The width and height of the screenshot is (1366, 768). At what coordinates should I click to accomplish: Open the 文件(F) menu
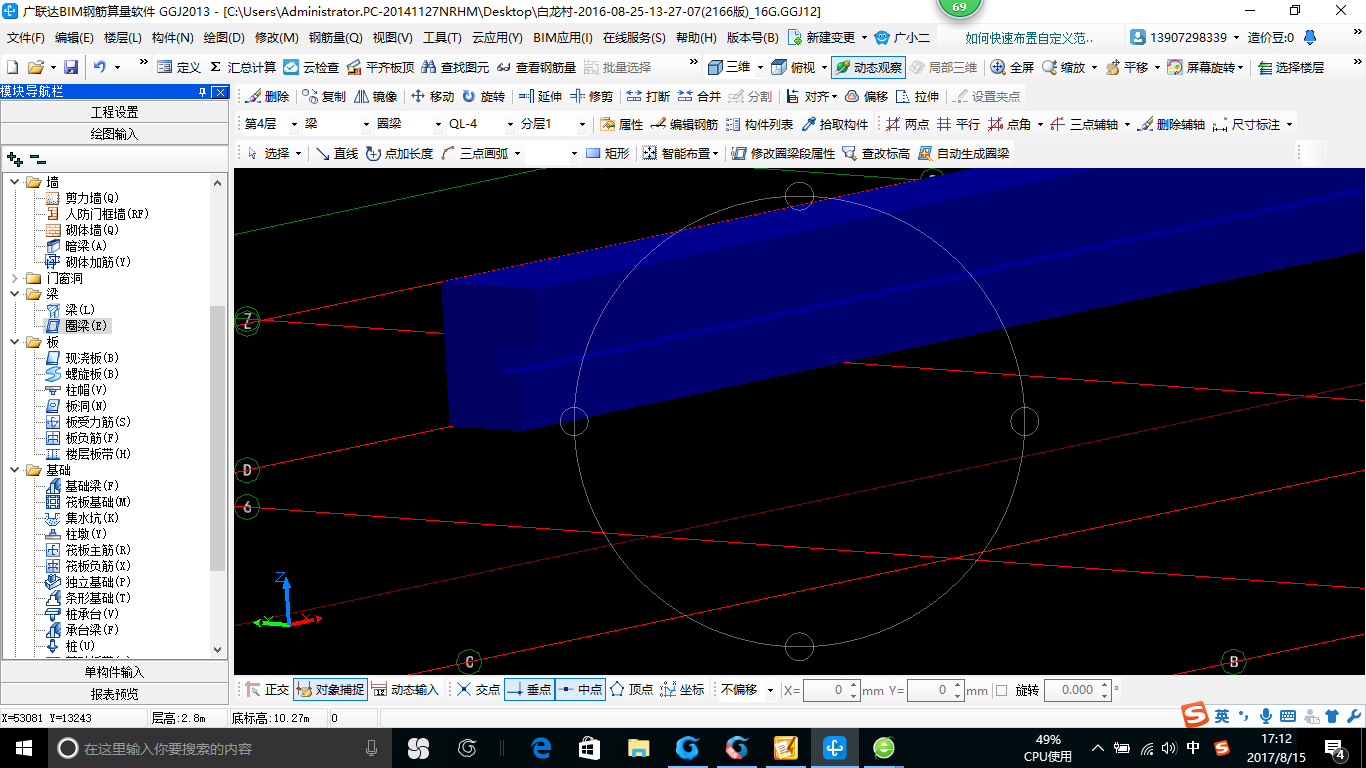coord(26,38)
